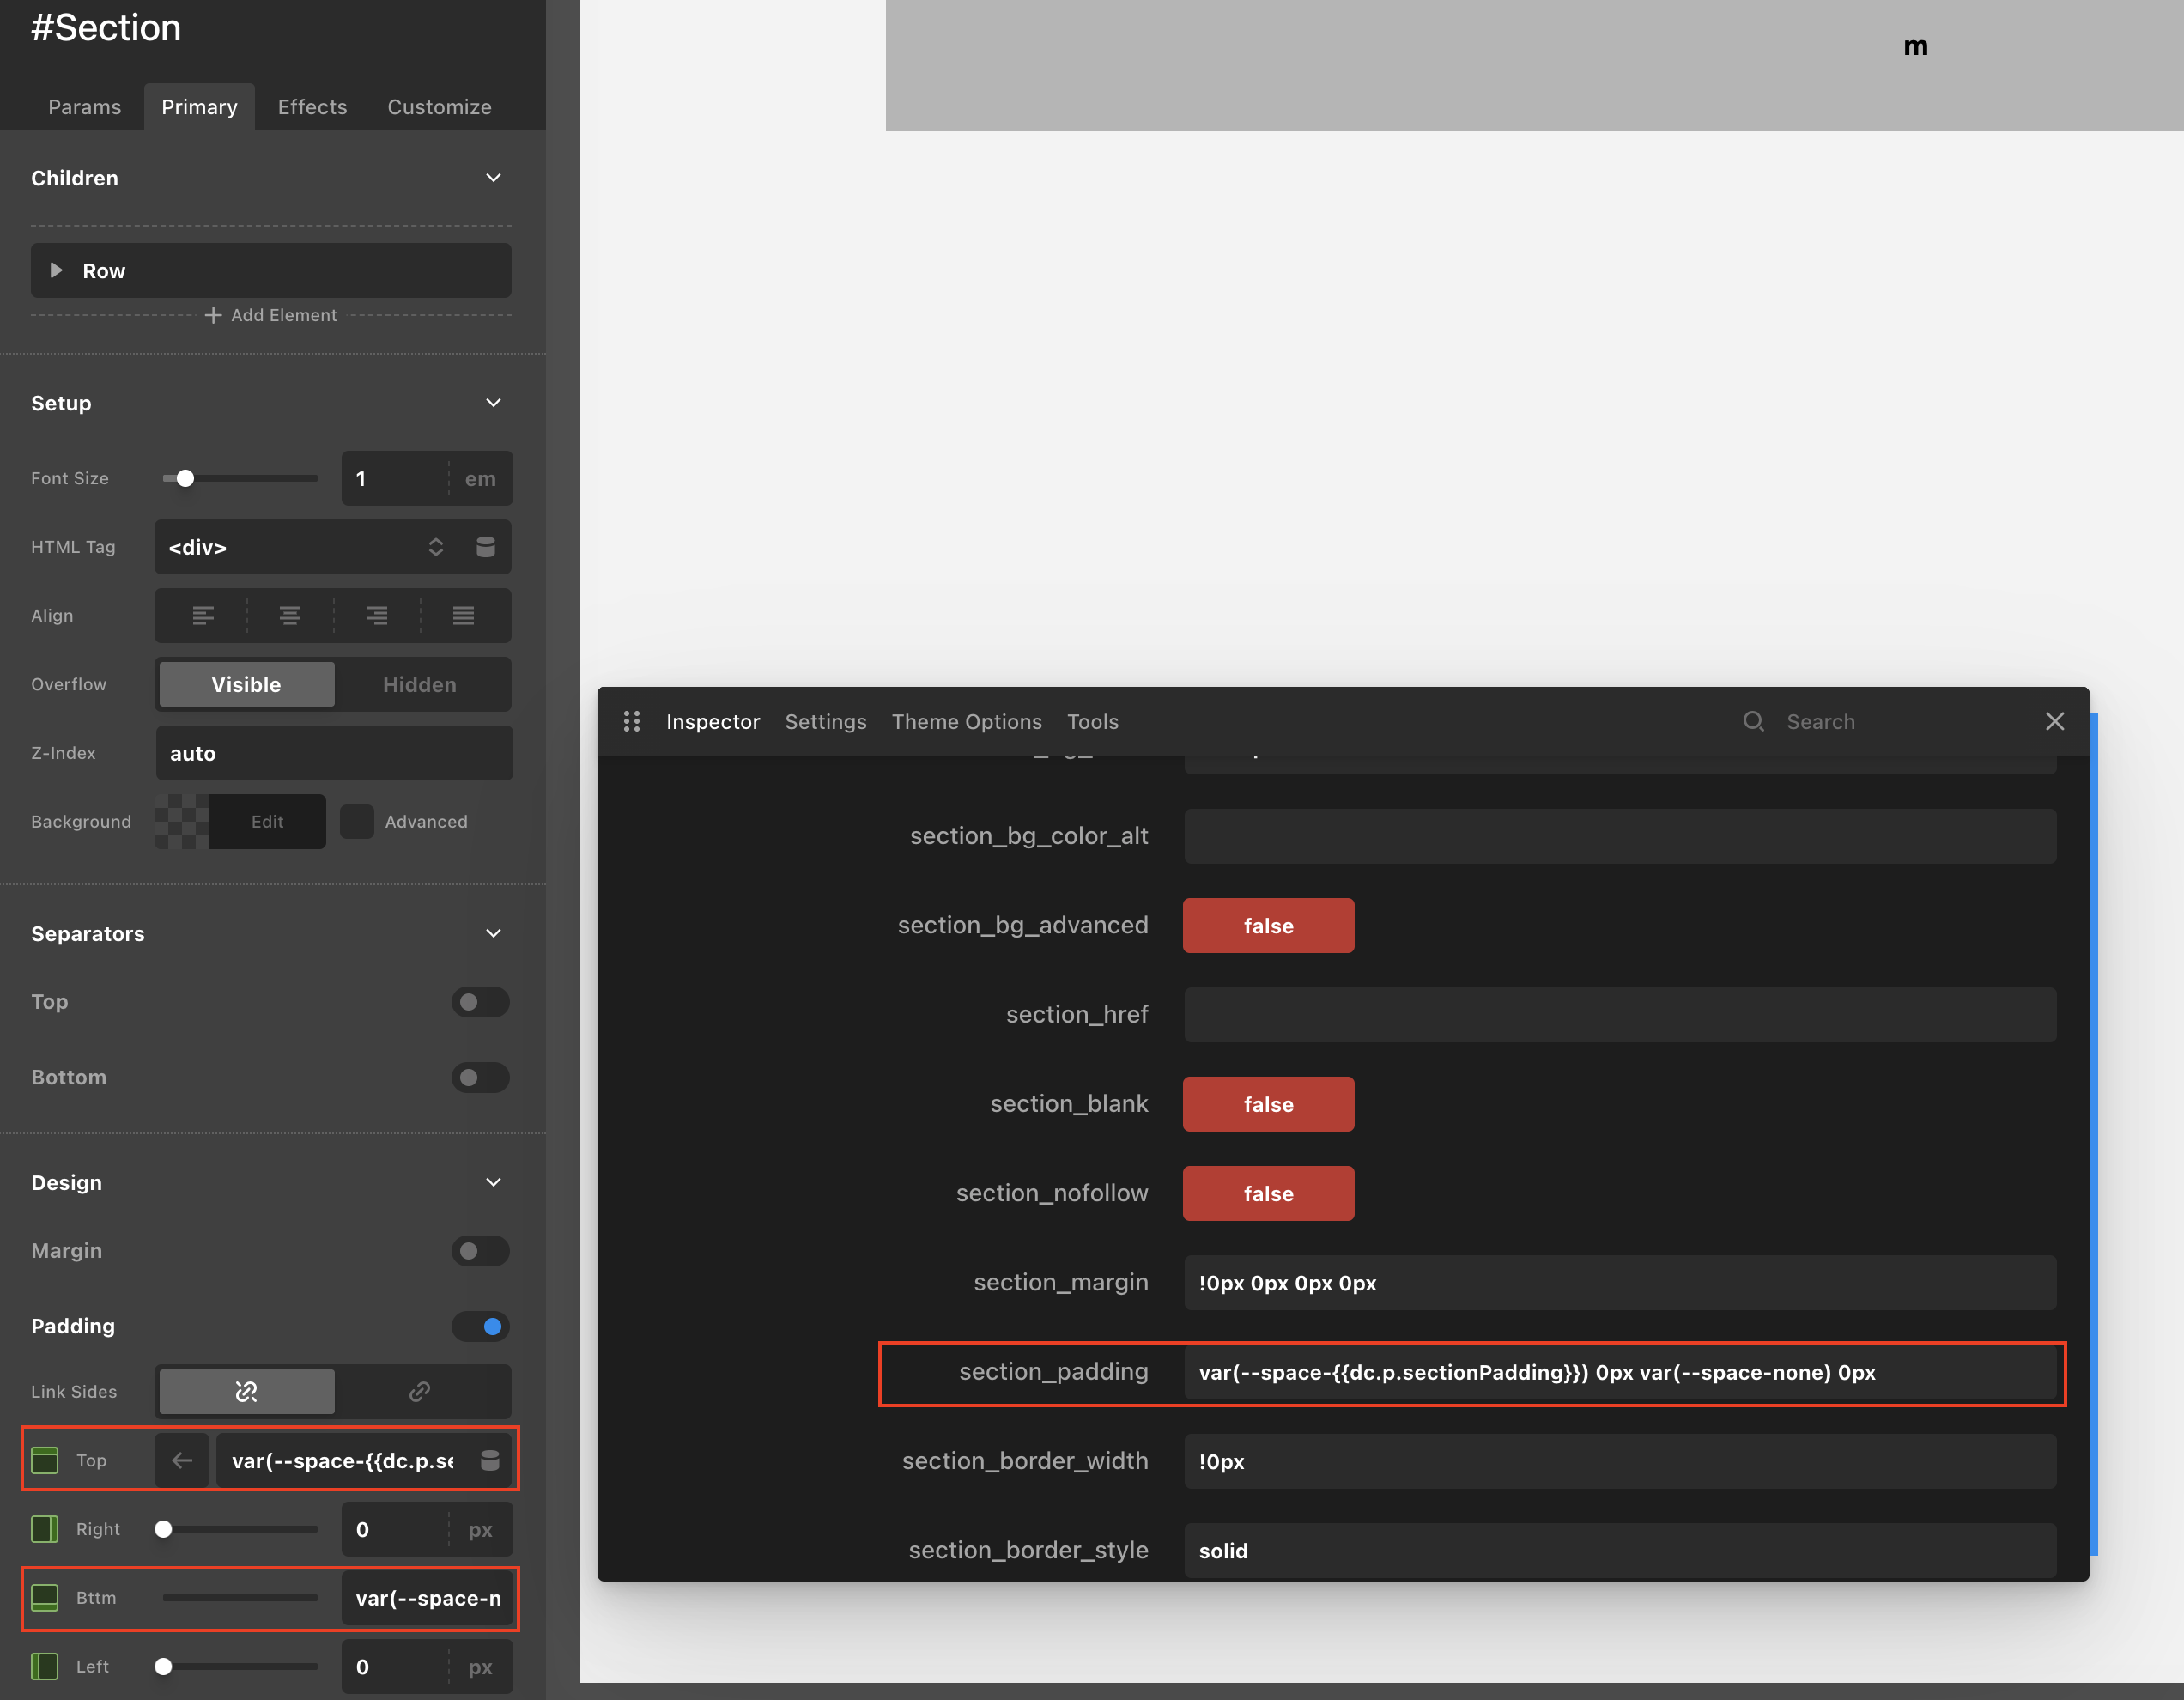Click the drag handle dots of Inspector panel
This screenshot has height=1700, width=2184.
point(631,721)
